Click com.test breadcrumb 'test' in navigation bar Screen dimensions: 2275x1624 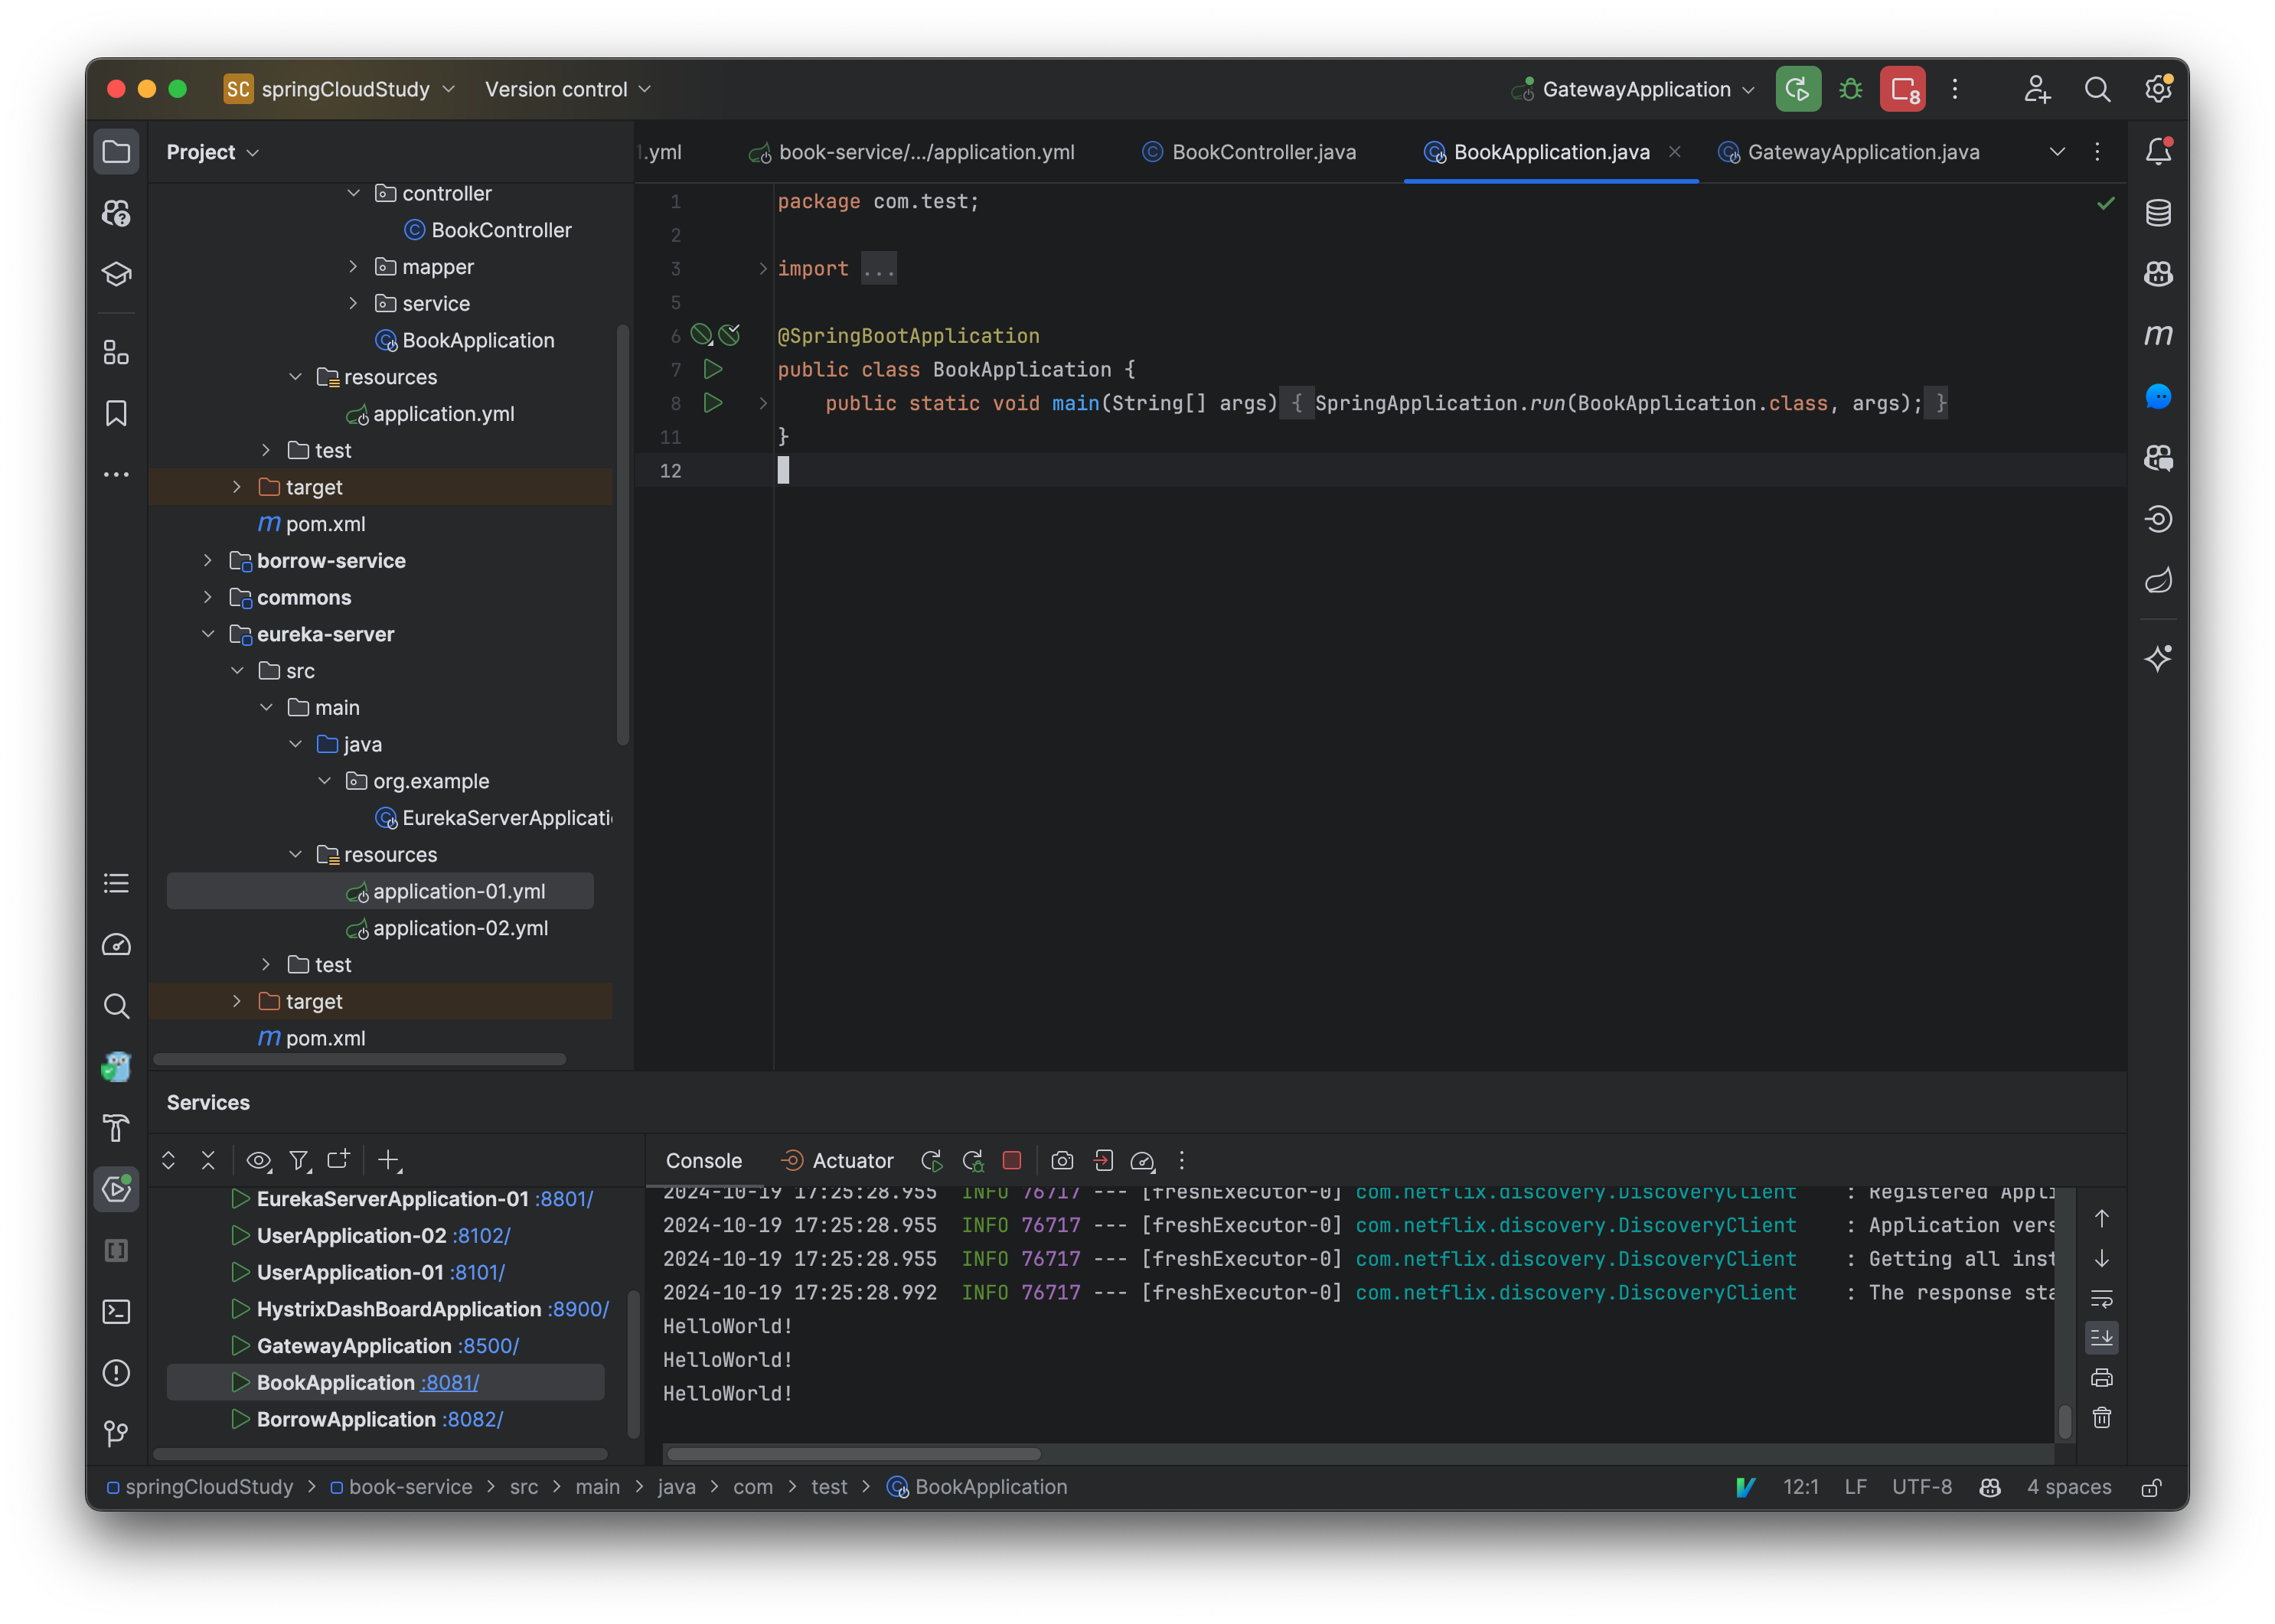click(829, 1487)
